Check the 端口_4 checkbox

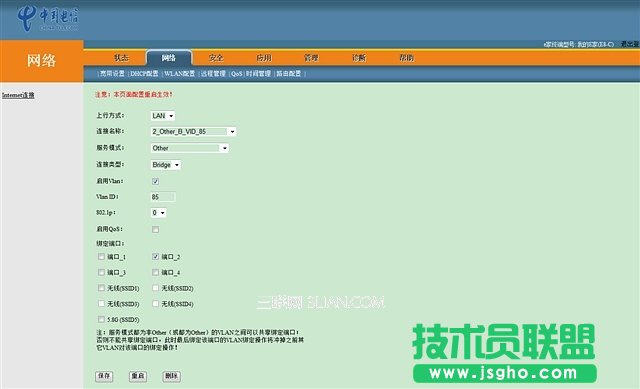pos(156,272)
